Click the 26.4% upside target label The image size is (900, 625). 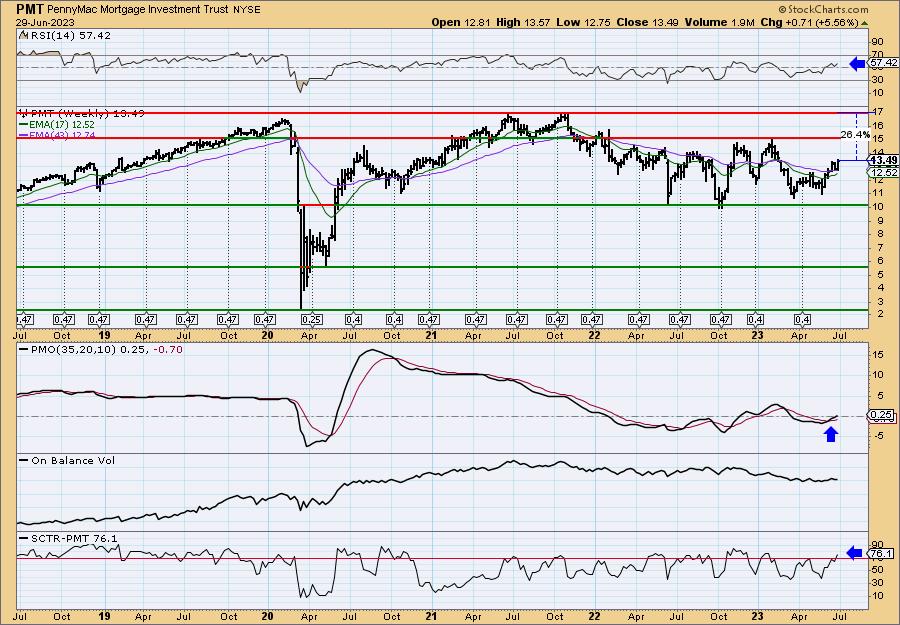click(855, 134)
